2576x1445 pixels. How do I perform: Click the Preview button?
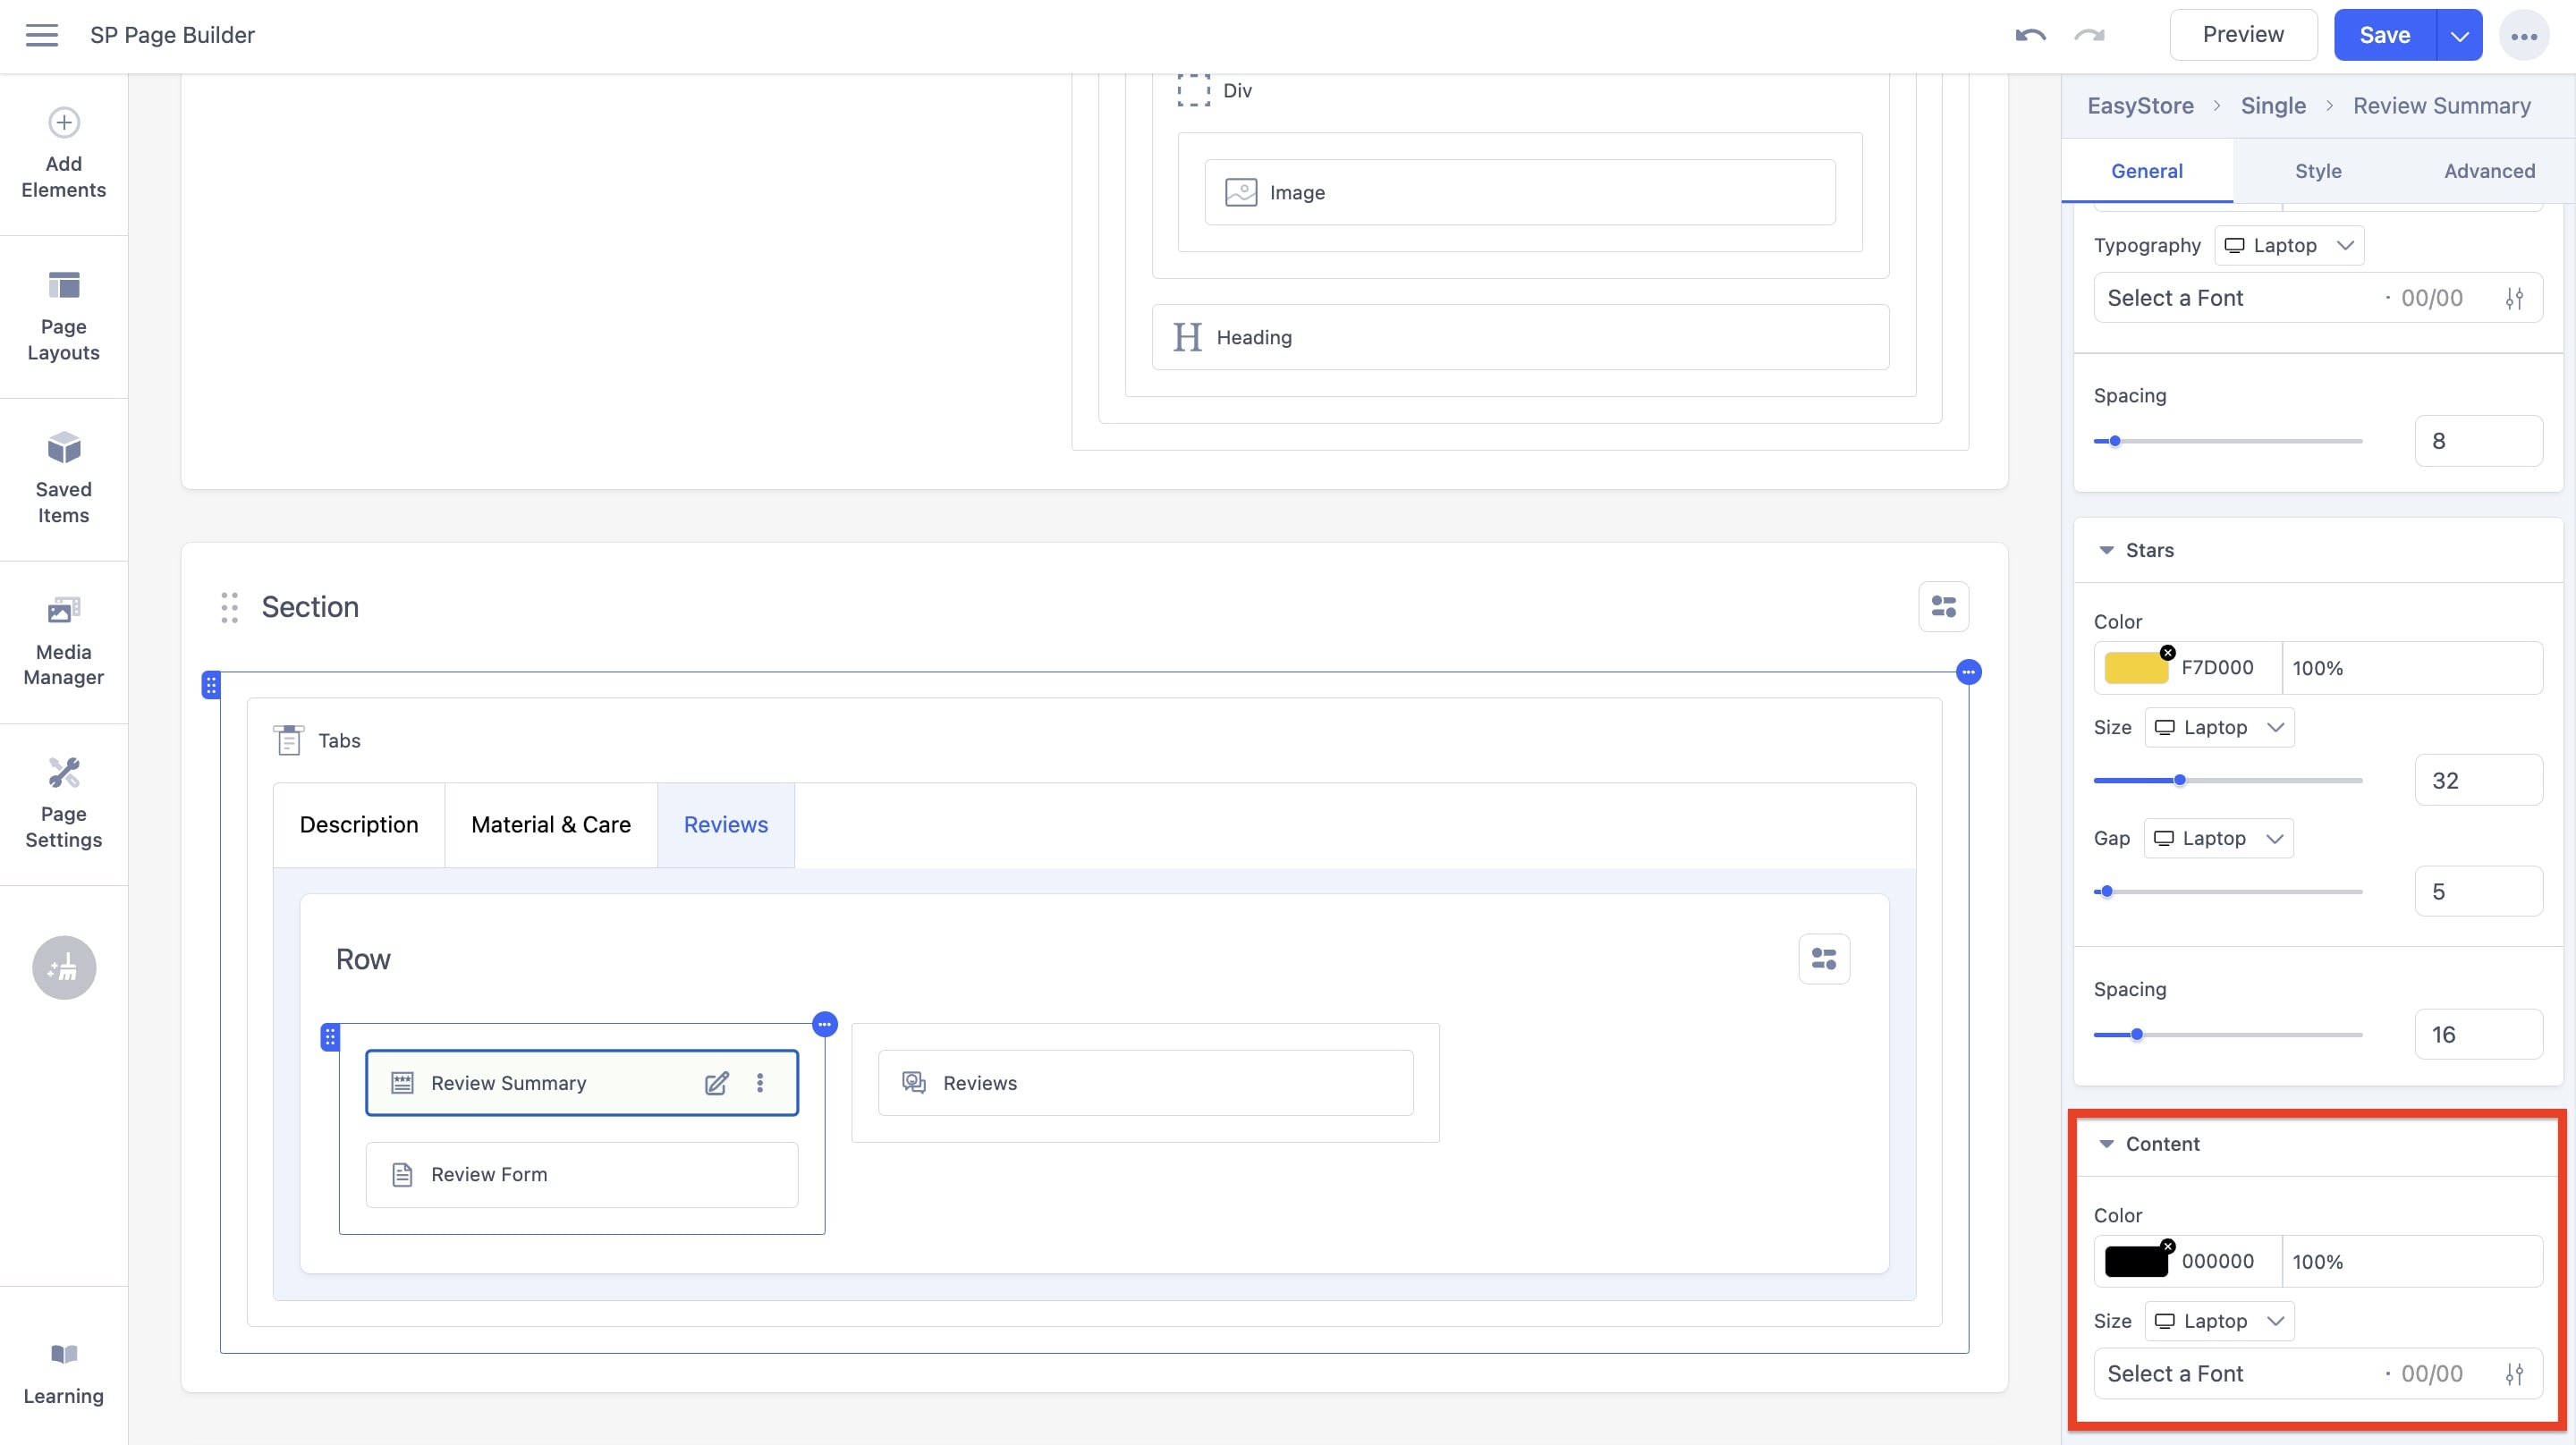[2243, 34]
